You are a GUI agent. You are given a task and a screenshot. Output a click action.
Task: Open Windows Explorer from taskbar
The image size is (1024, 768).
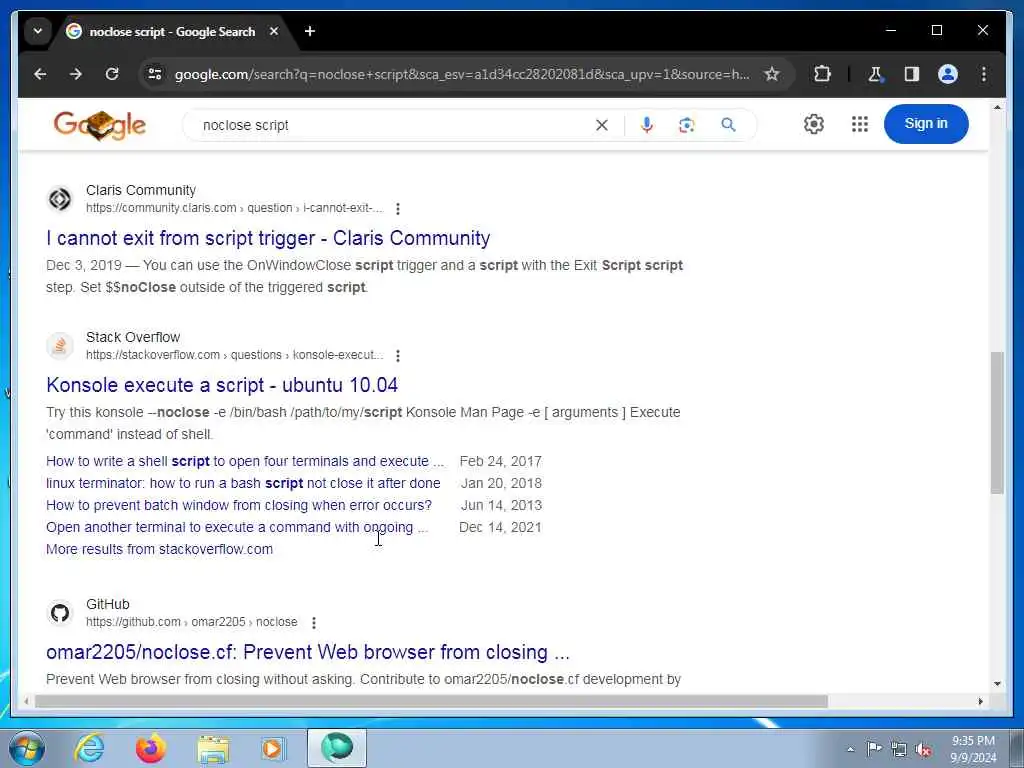(214, 748)
